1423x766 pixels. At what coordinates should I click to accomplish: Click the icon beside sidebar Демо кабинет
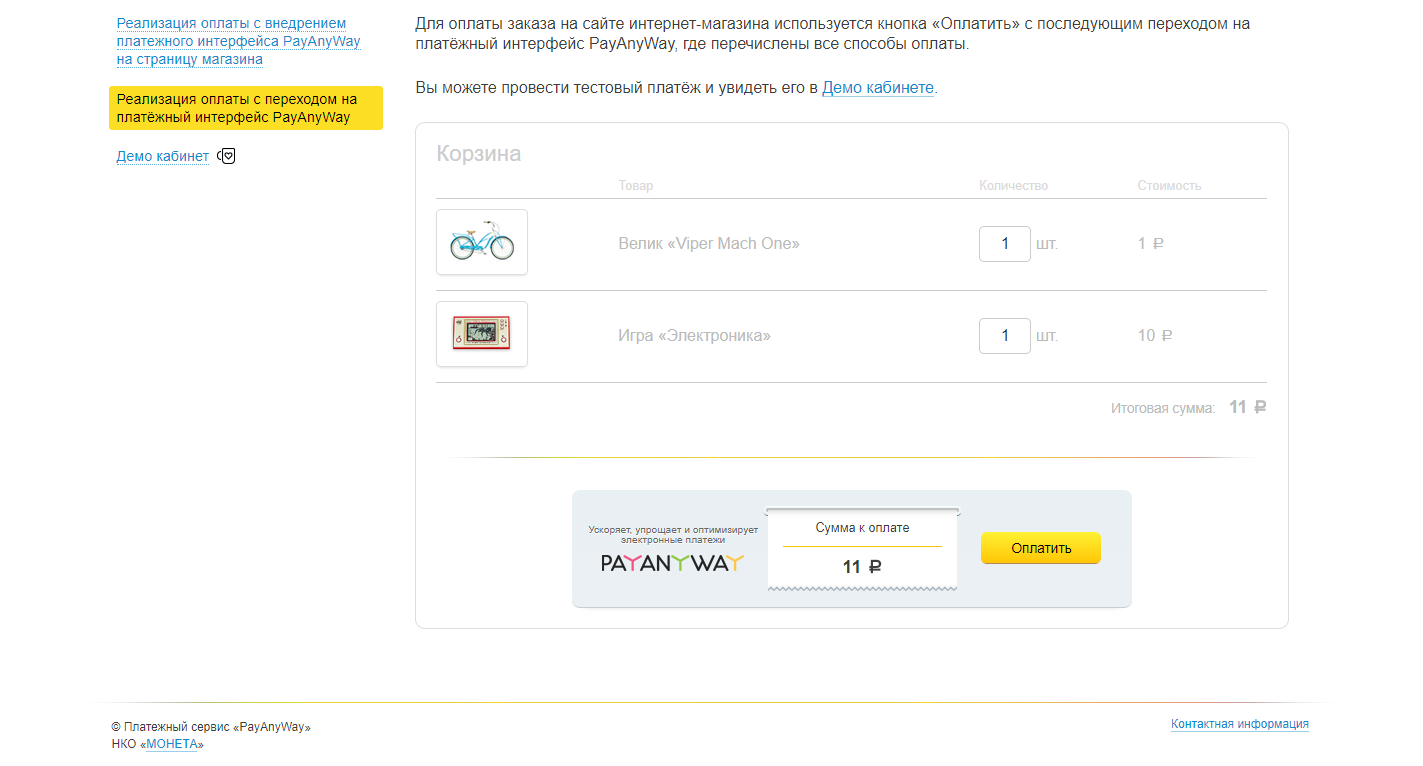227,156
